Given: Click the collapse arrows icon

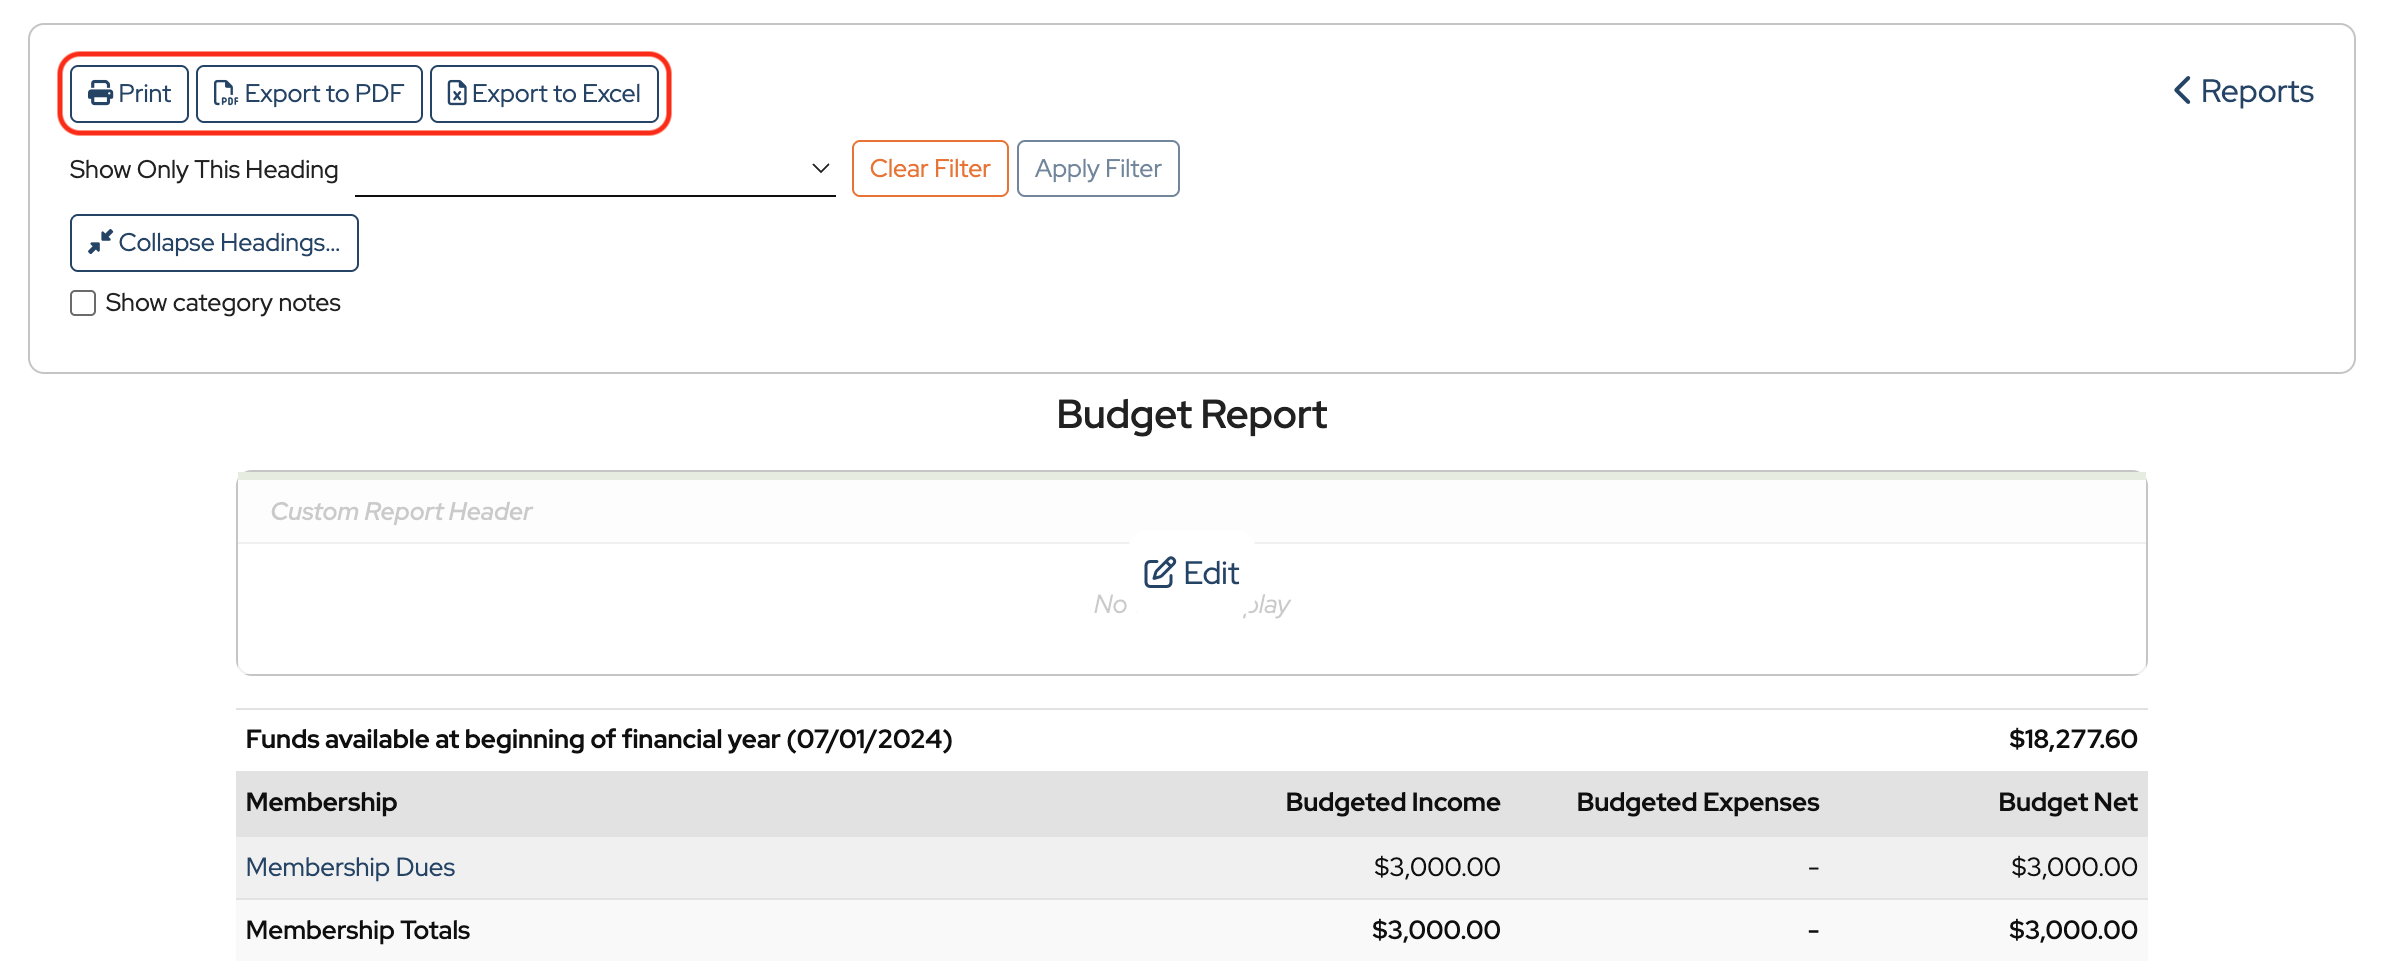Looking at the screenshot, I should point(100,243).
